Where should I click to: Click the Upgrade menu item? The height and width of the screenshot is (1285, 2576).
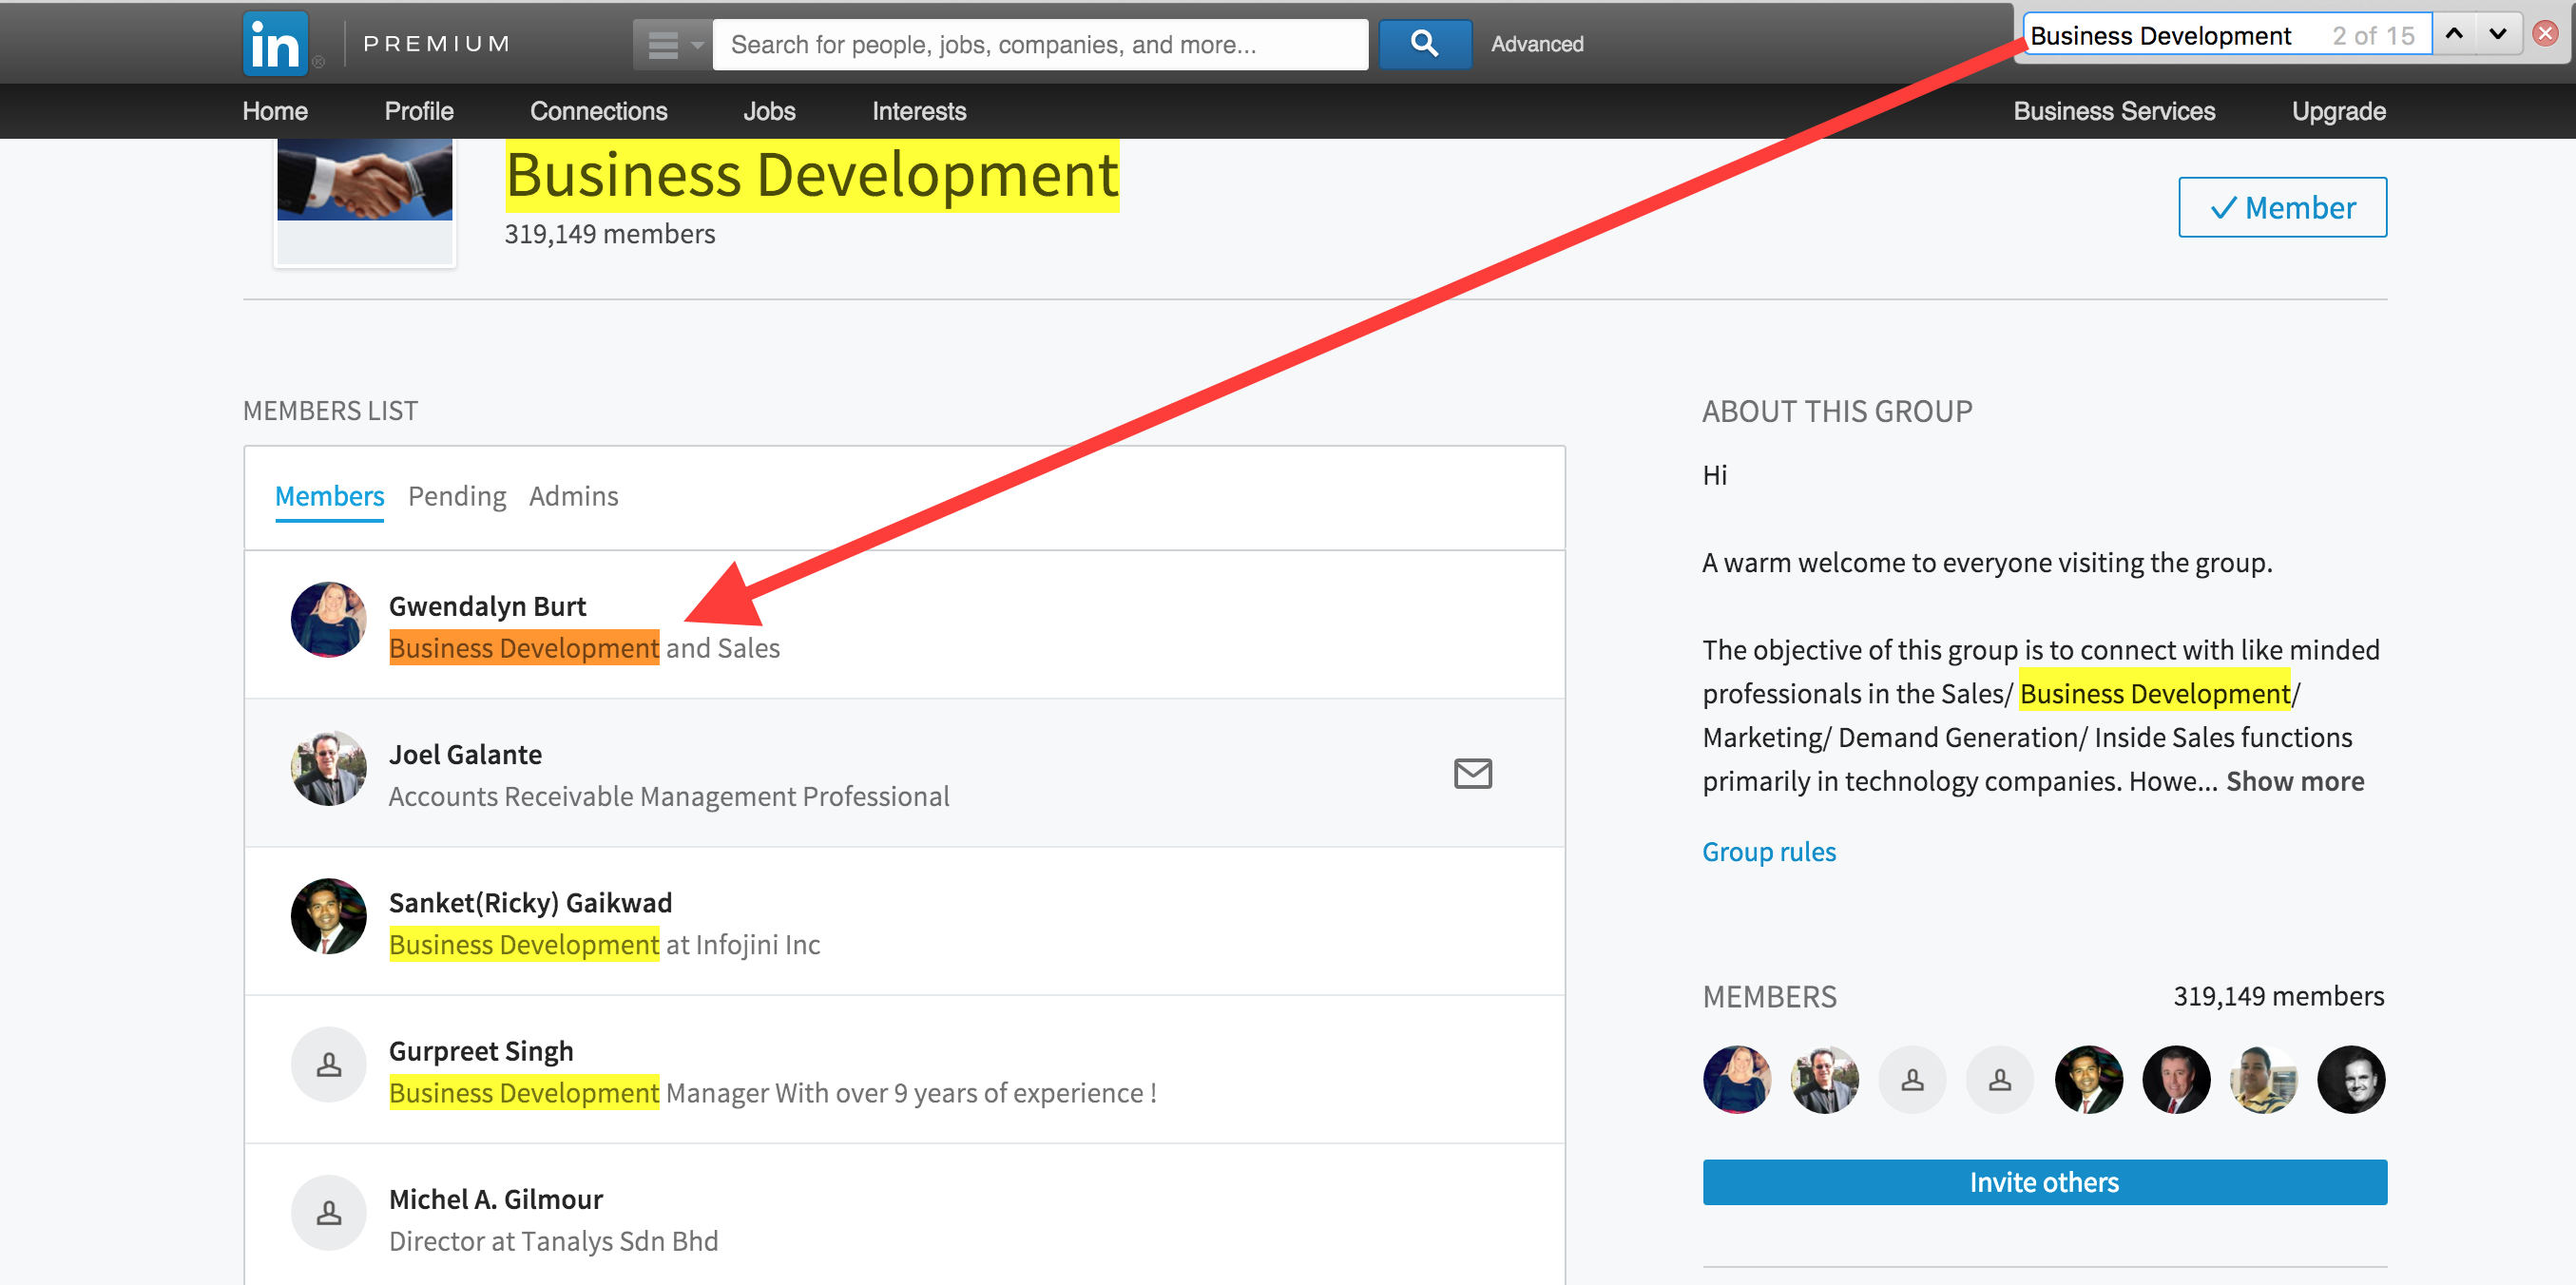pos(2338,111)
